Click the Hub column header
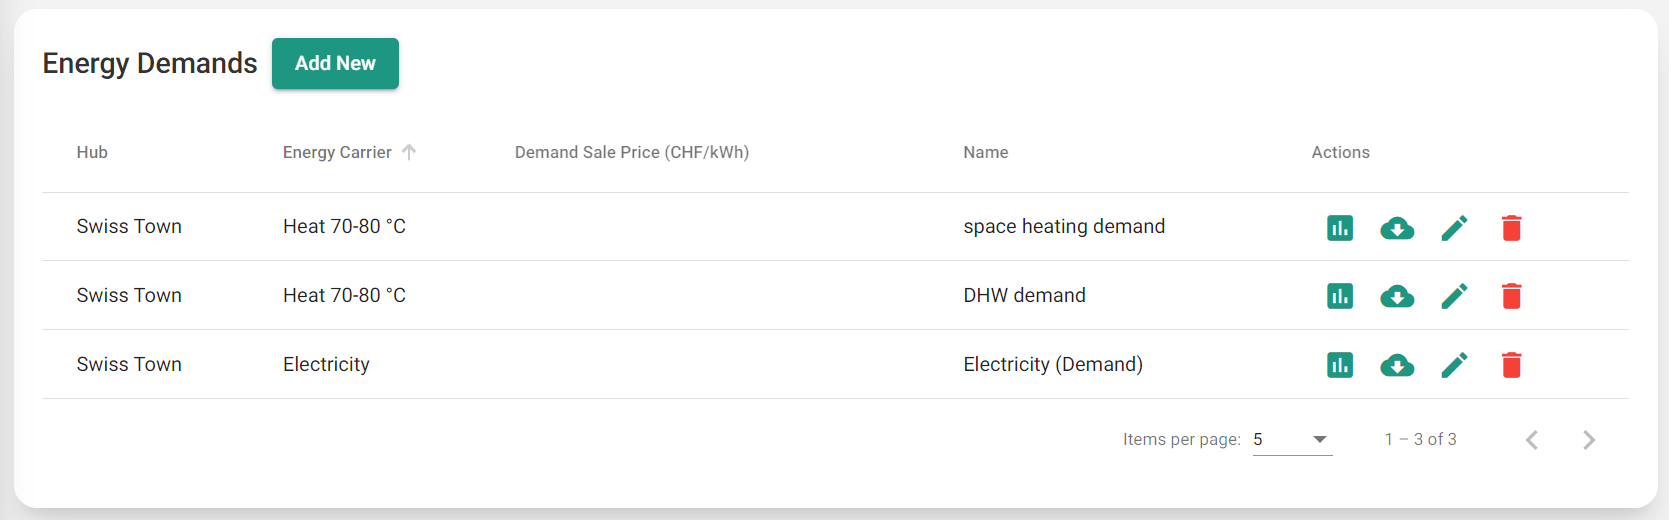Screen dimensions: 1669x520 (92, 152)
